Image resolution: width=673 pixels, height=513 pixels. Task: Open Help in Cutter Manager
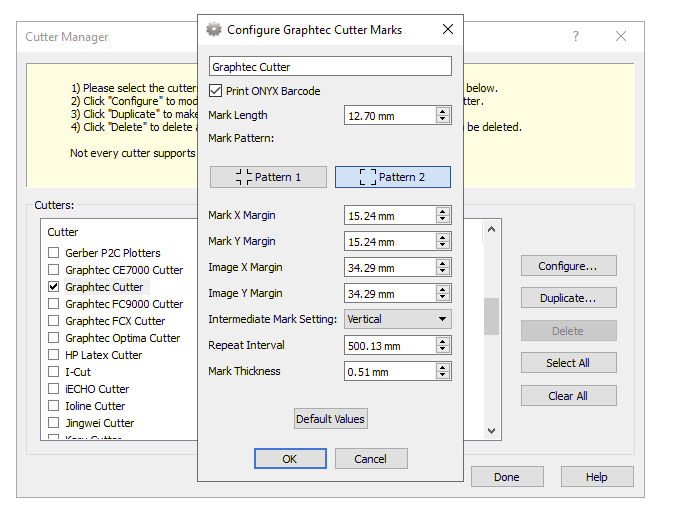597,477
